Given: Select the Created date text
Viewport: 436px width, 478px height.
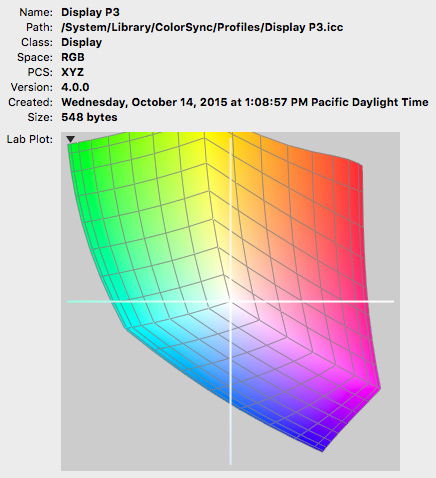Looking at the screenshot, I should (x=245, y=102).
